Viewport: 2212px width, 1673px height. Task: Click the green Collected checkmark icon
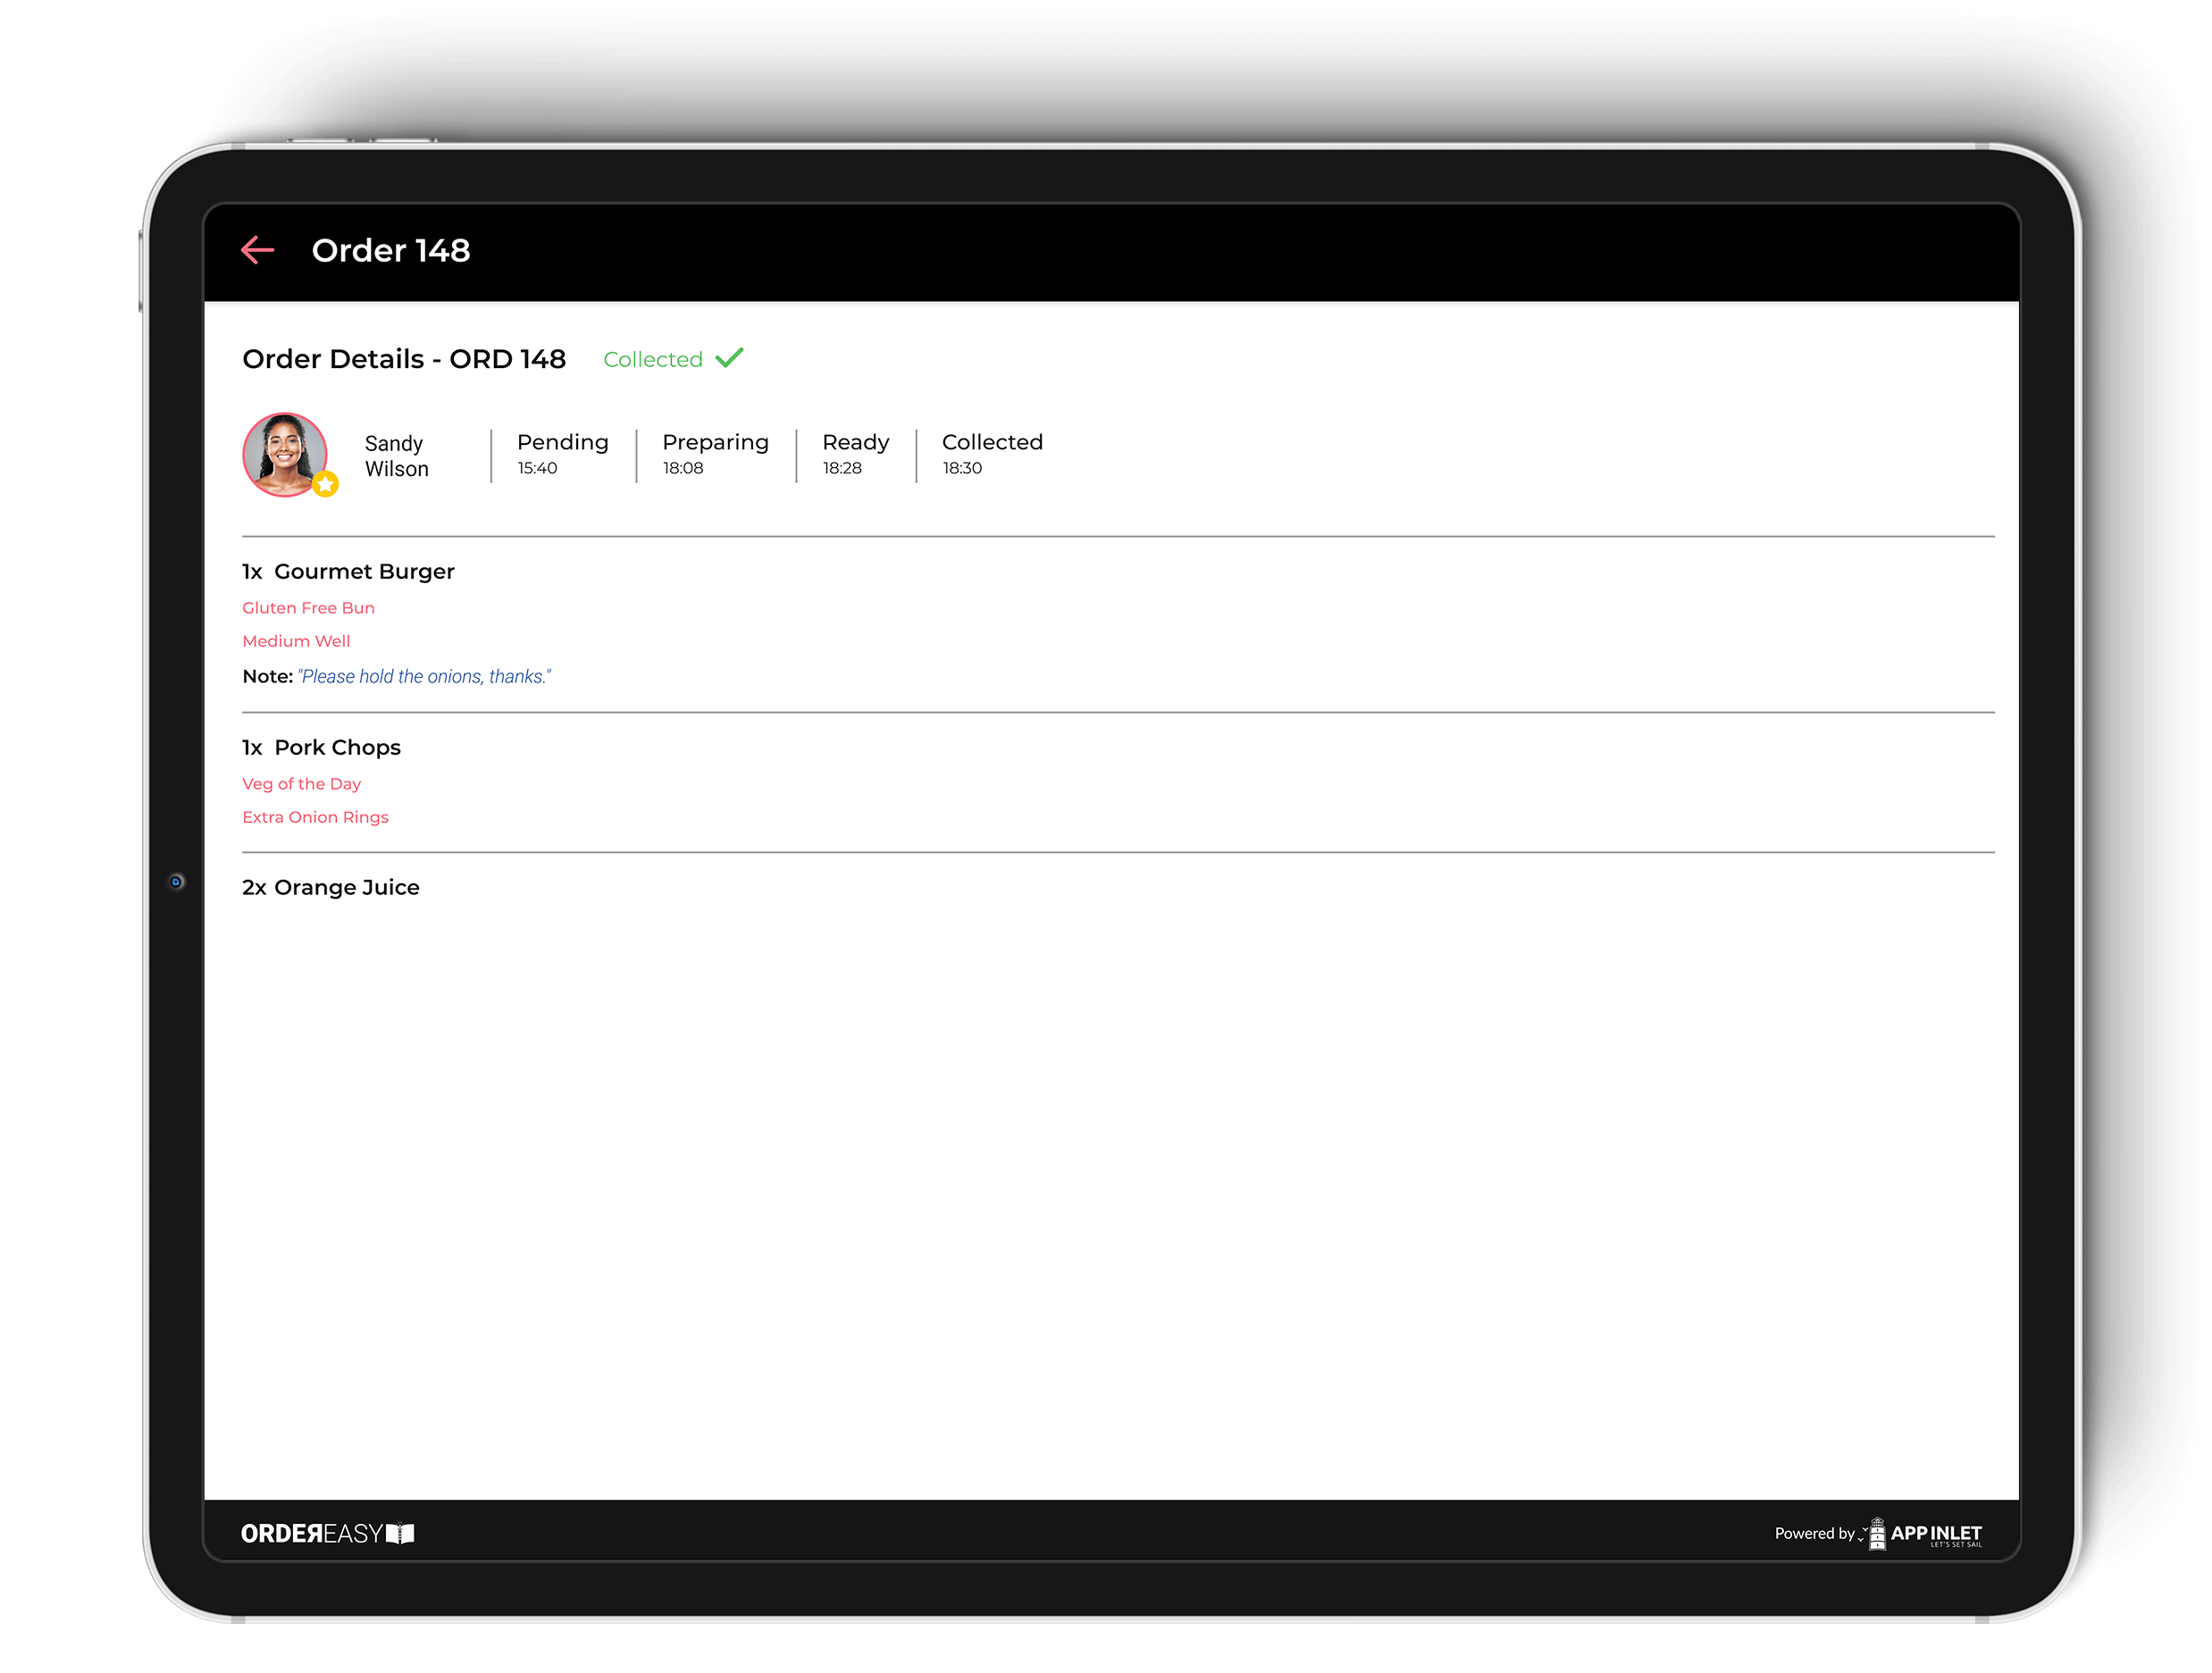coord(730,358)
